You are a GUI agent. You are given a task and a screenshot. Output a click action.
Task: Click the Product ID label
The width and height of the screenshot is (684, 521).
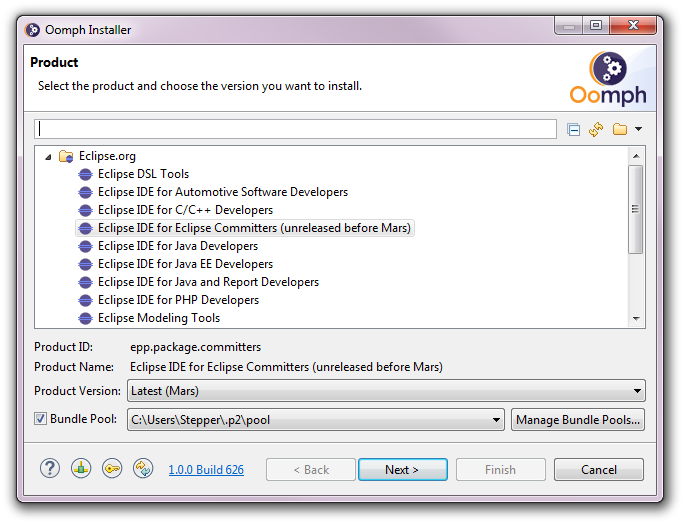pyautogui.click(x=63, y=347)
